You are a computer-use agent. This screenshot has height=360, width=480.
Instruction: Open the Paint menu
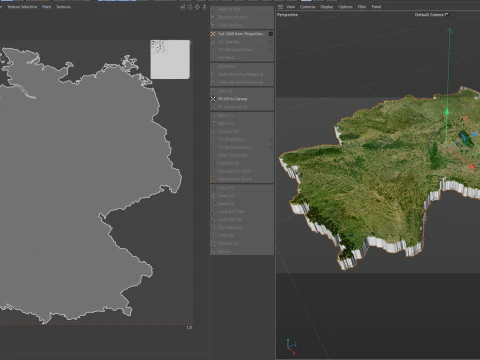tap(46, 7)
